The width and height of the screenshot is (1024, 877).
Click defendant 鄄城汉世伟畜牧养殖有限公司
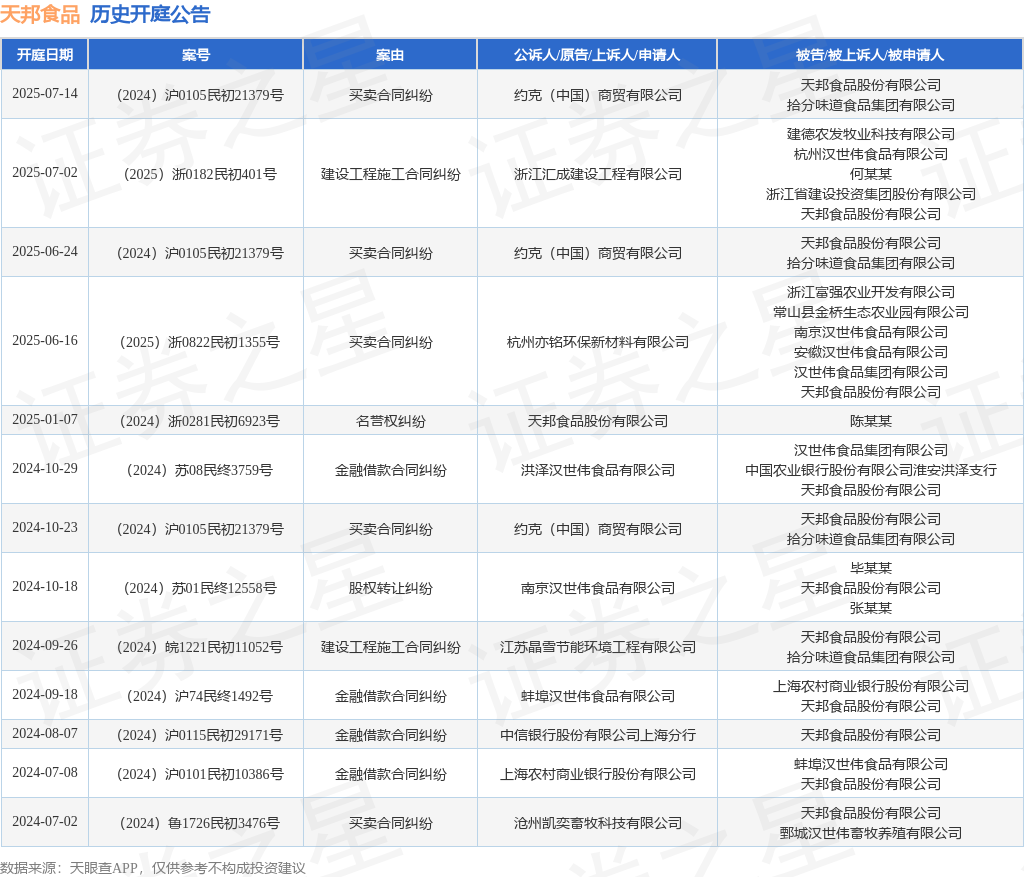click(x=871, y=833)
